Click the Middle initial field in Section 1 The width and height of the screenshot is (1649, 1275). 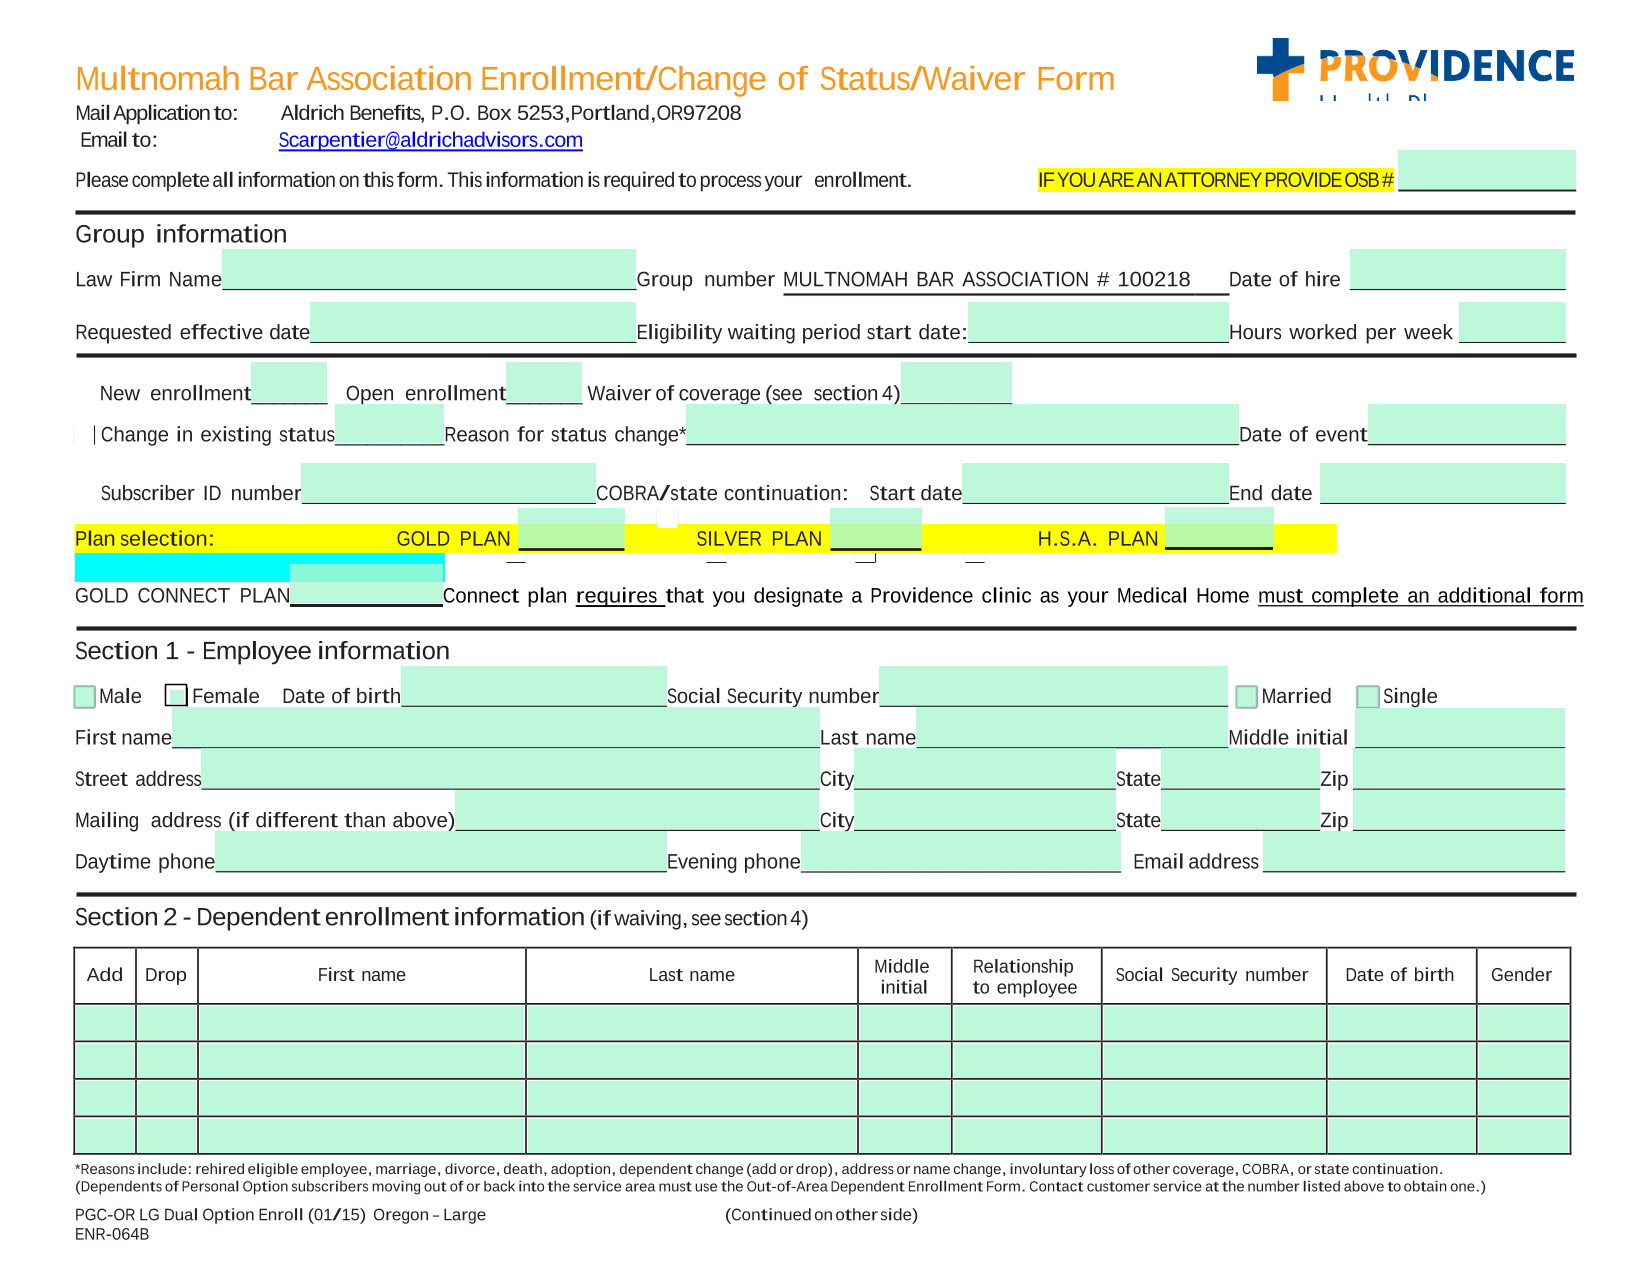1460,728
